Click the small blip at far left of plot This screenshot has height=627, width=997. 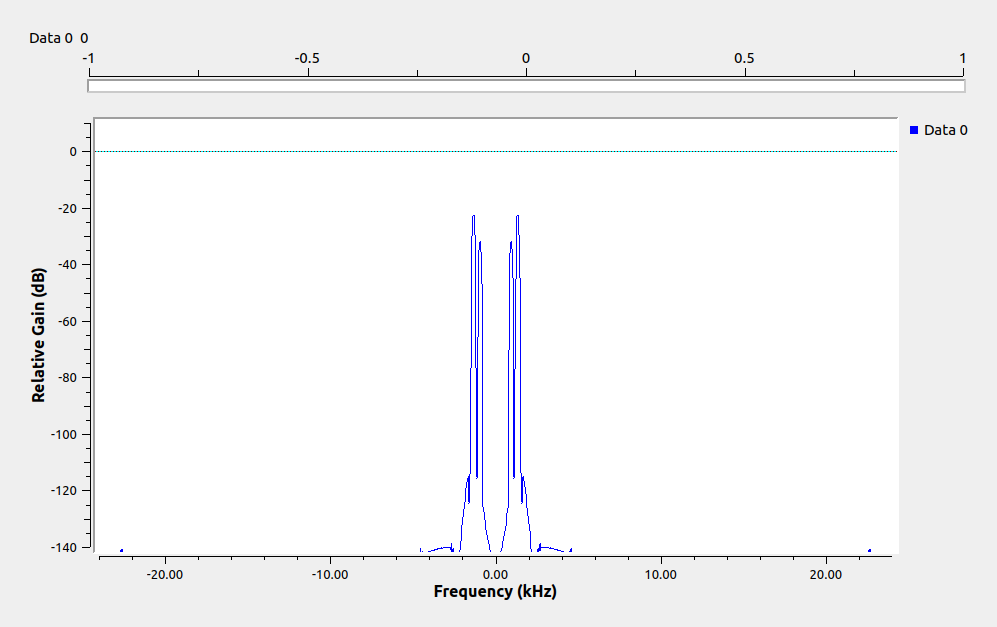point(121,550)
